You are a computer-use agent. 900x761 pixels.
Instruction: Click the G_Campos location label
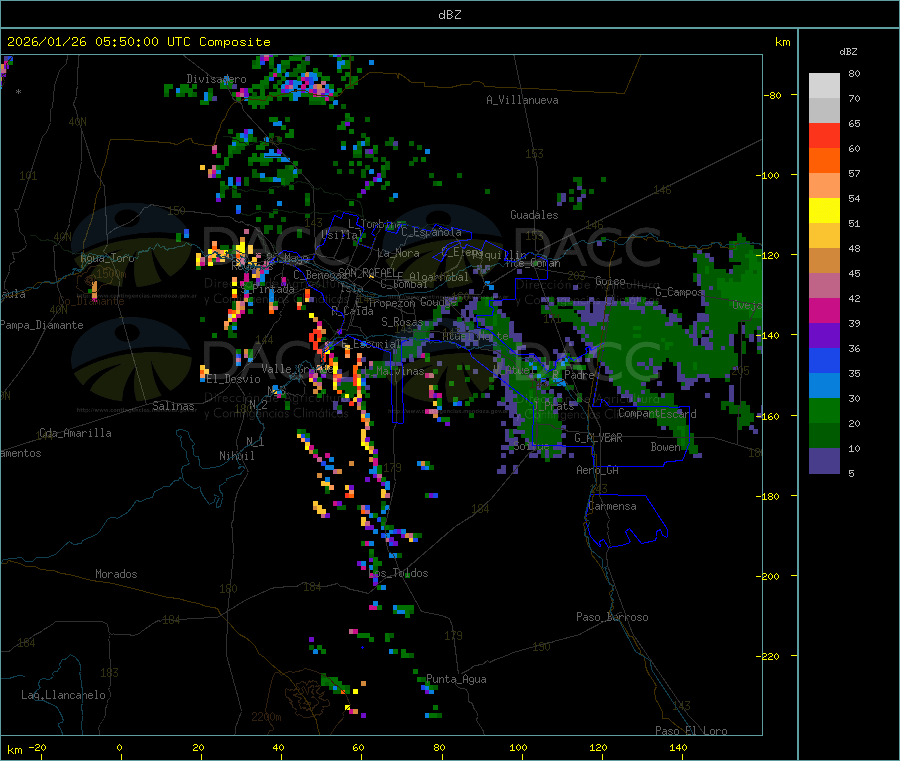tap(679, 292)
